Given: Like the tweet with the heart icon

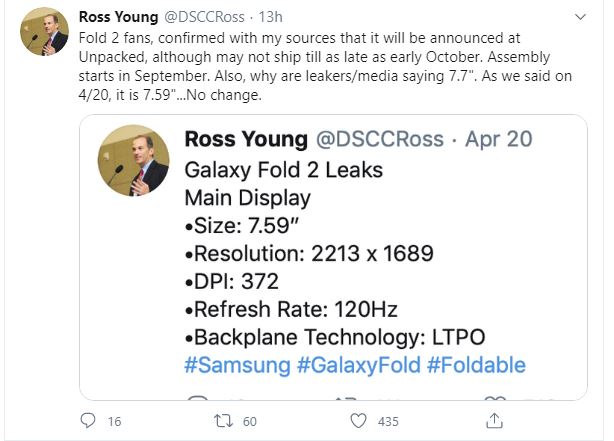Looking at the screenshot, I should point(358,421).
